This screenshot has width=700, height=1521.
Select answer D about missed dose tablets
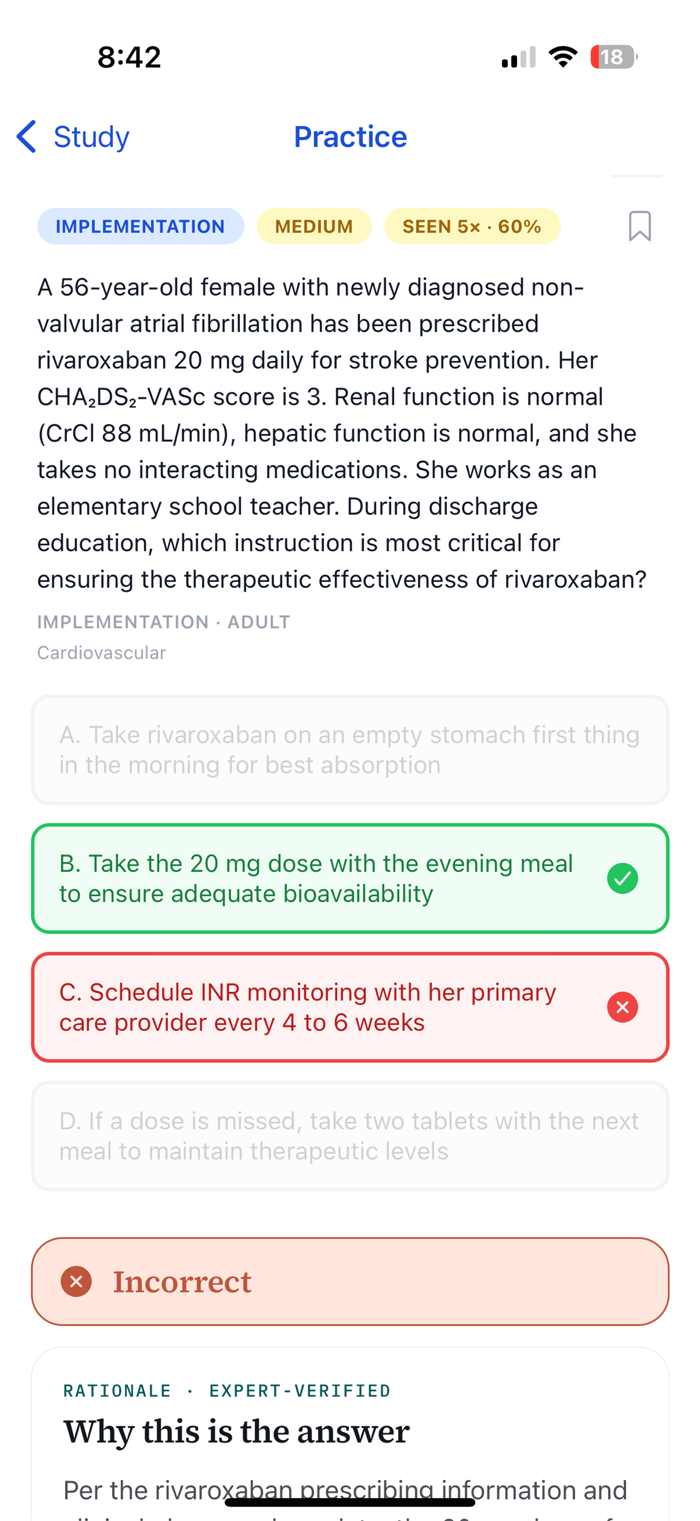tap(350, 1136)
